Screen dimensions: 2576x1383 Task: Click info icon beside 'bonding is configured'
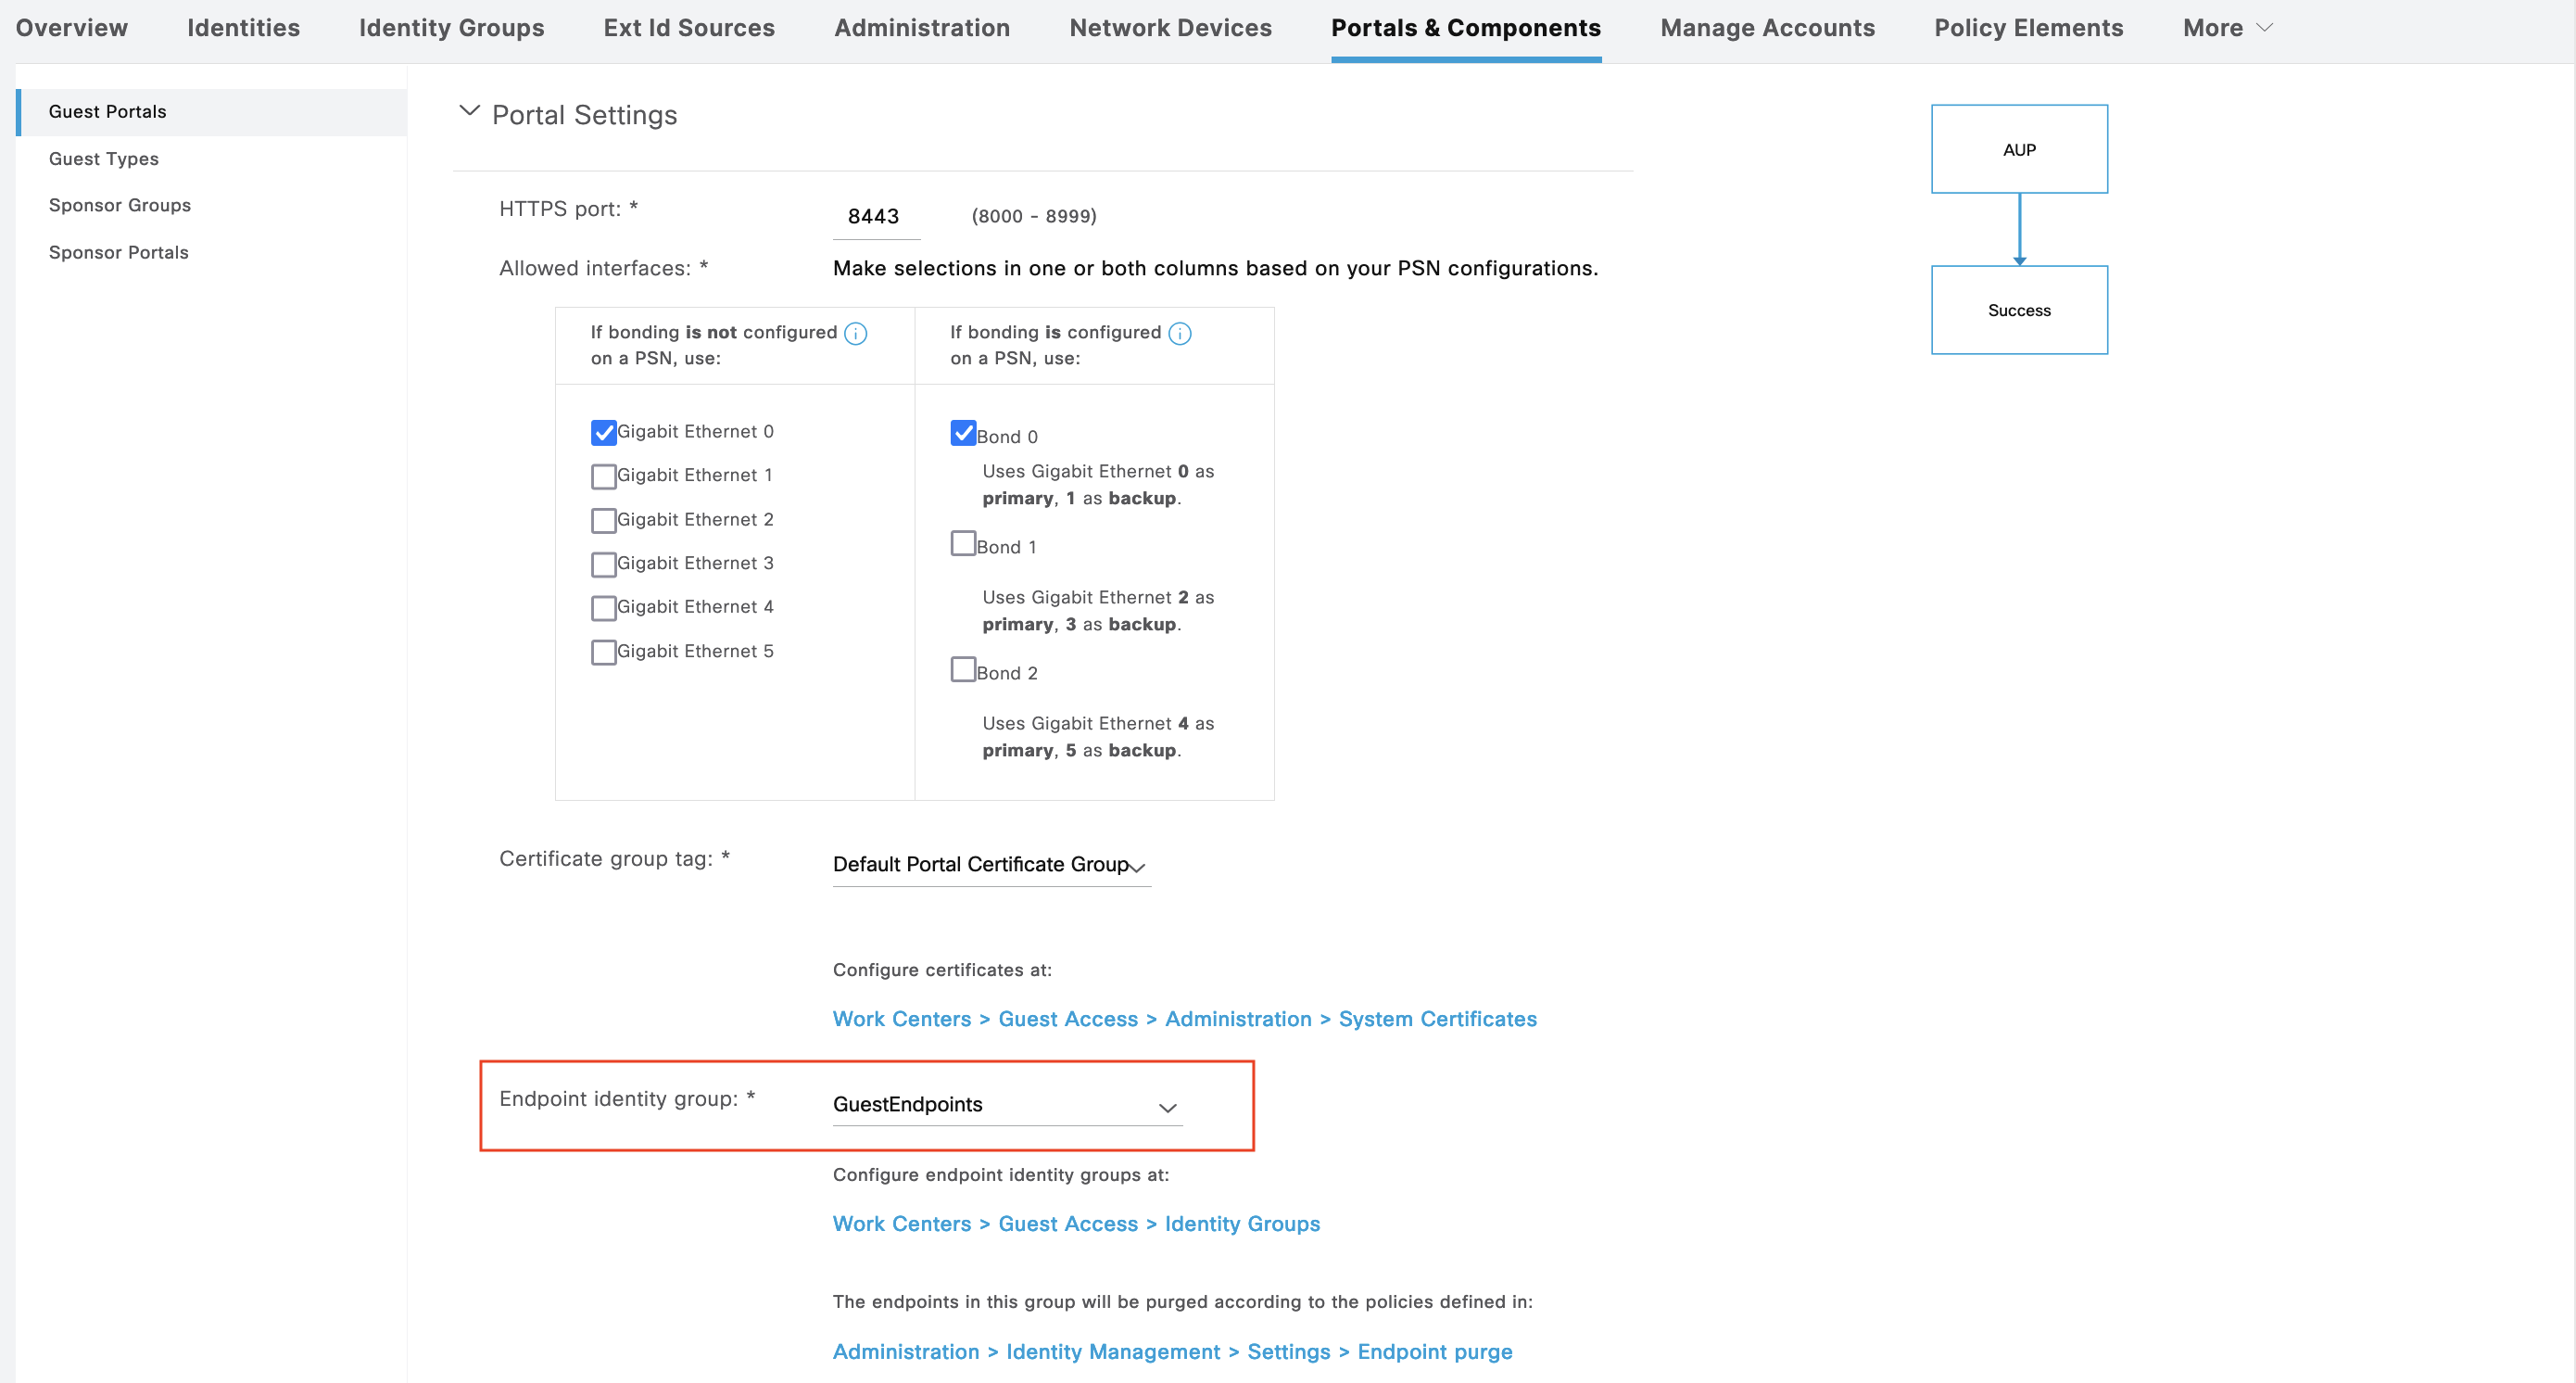(1179, 333)
